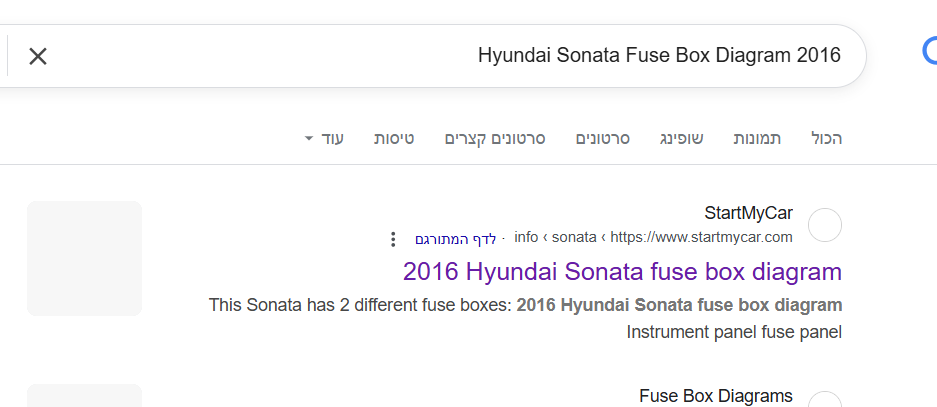Open 2016 Hyundai Sonata fuse box diagram link

pyautogui.click(x=622, y=272)
